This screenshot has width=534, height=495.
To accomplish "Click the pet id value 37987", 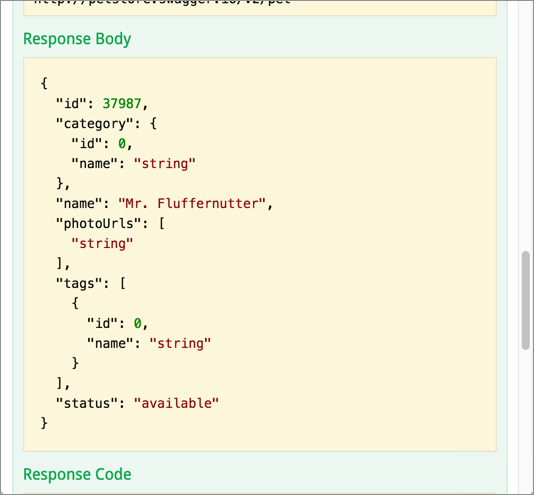I will (122, 104).
